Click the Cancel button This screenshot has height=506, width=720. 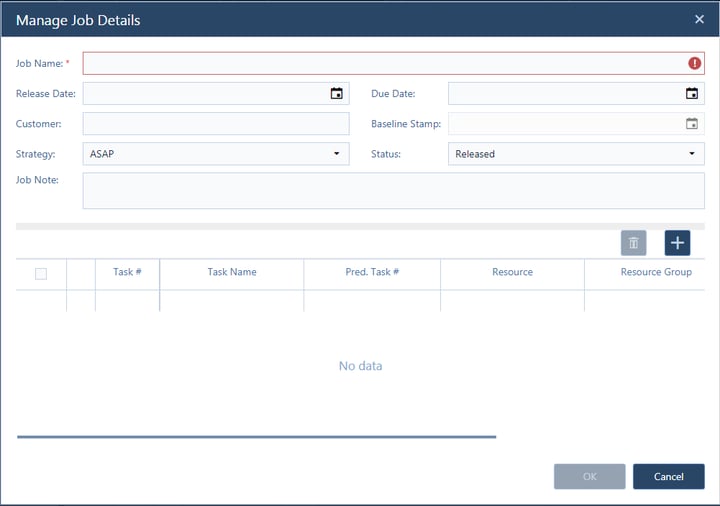[x=669, y=477]
